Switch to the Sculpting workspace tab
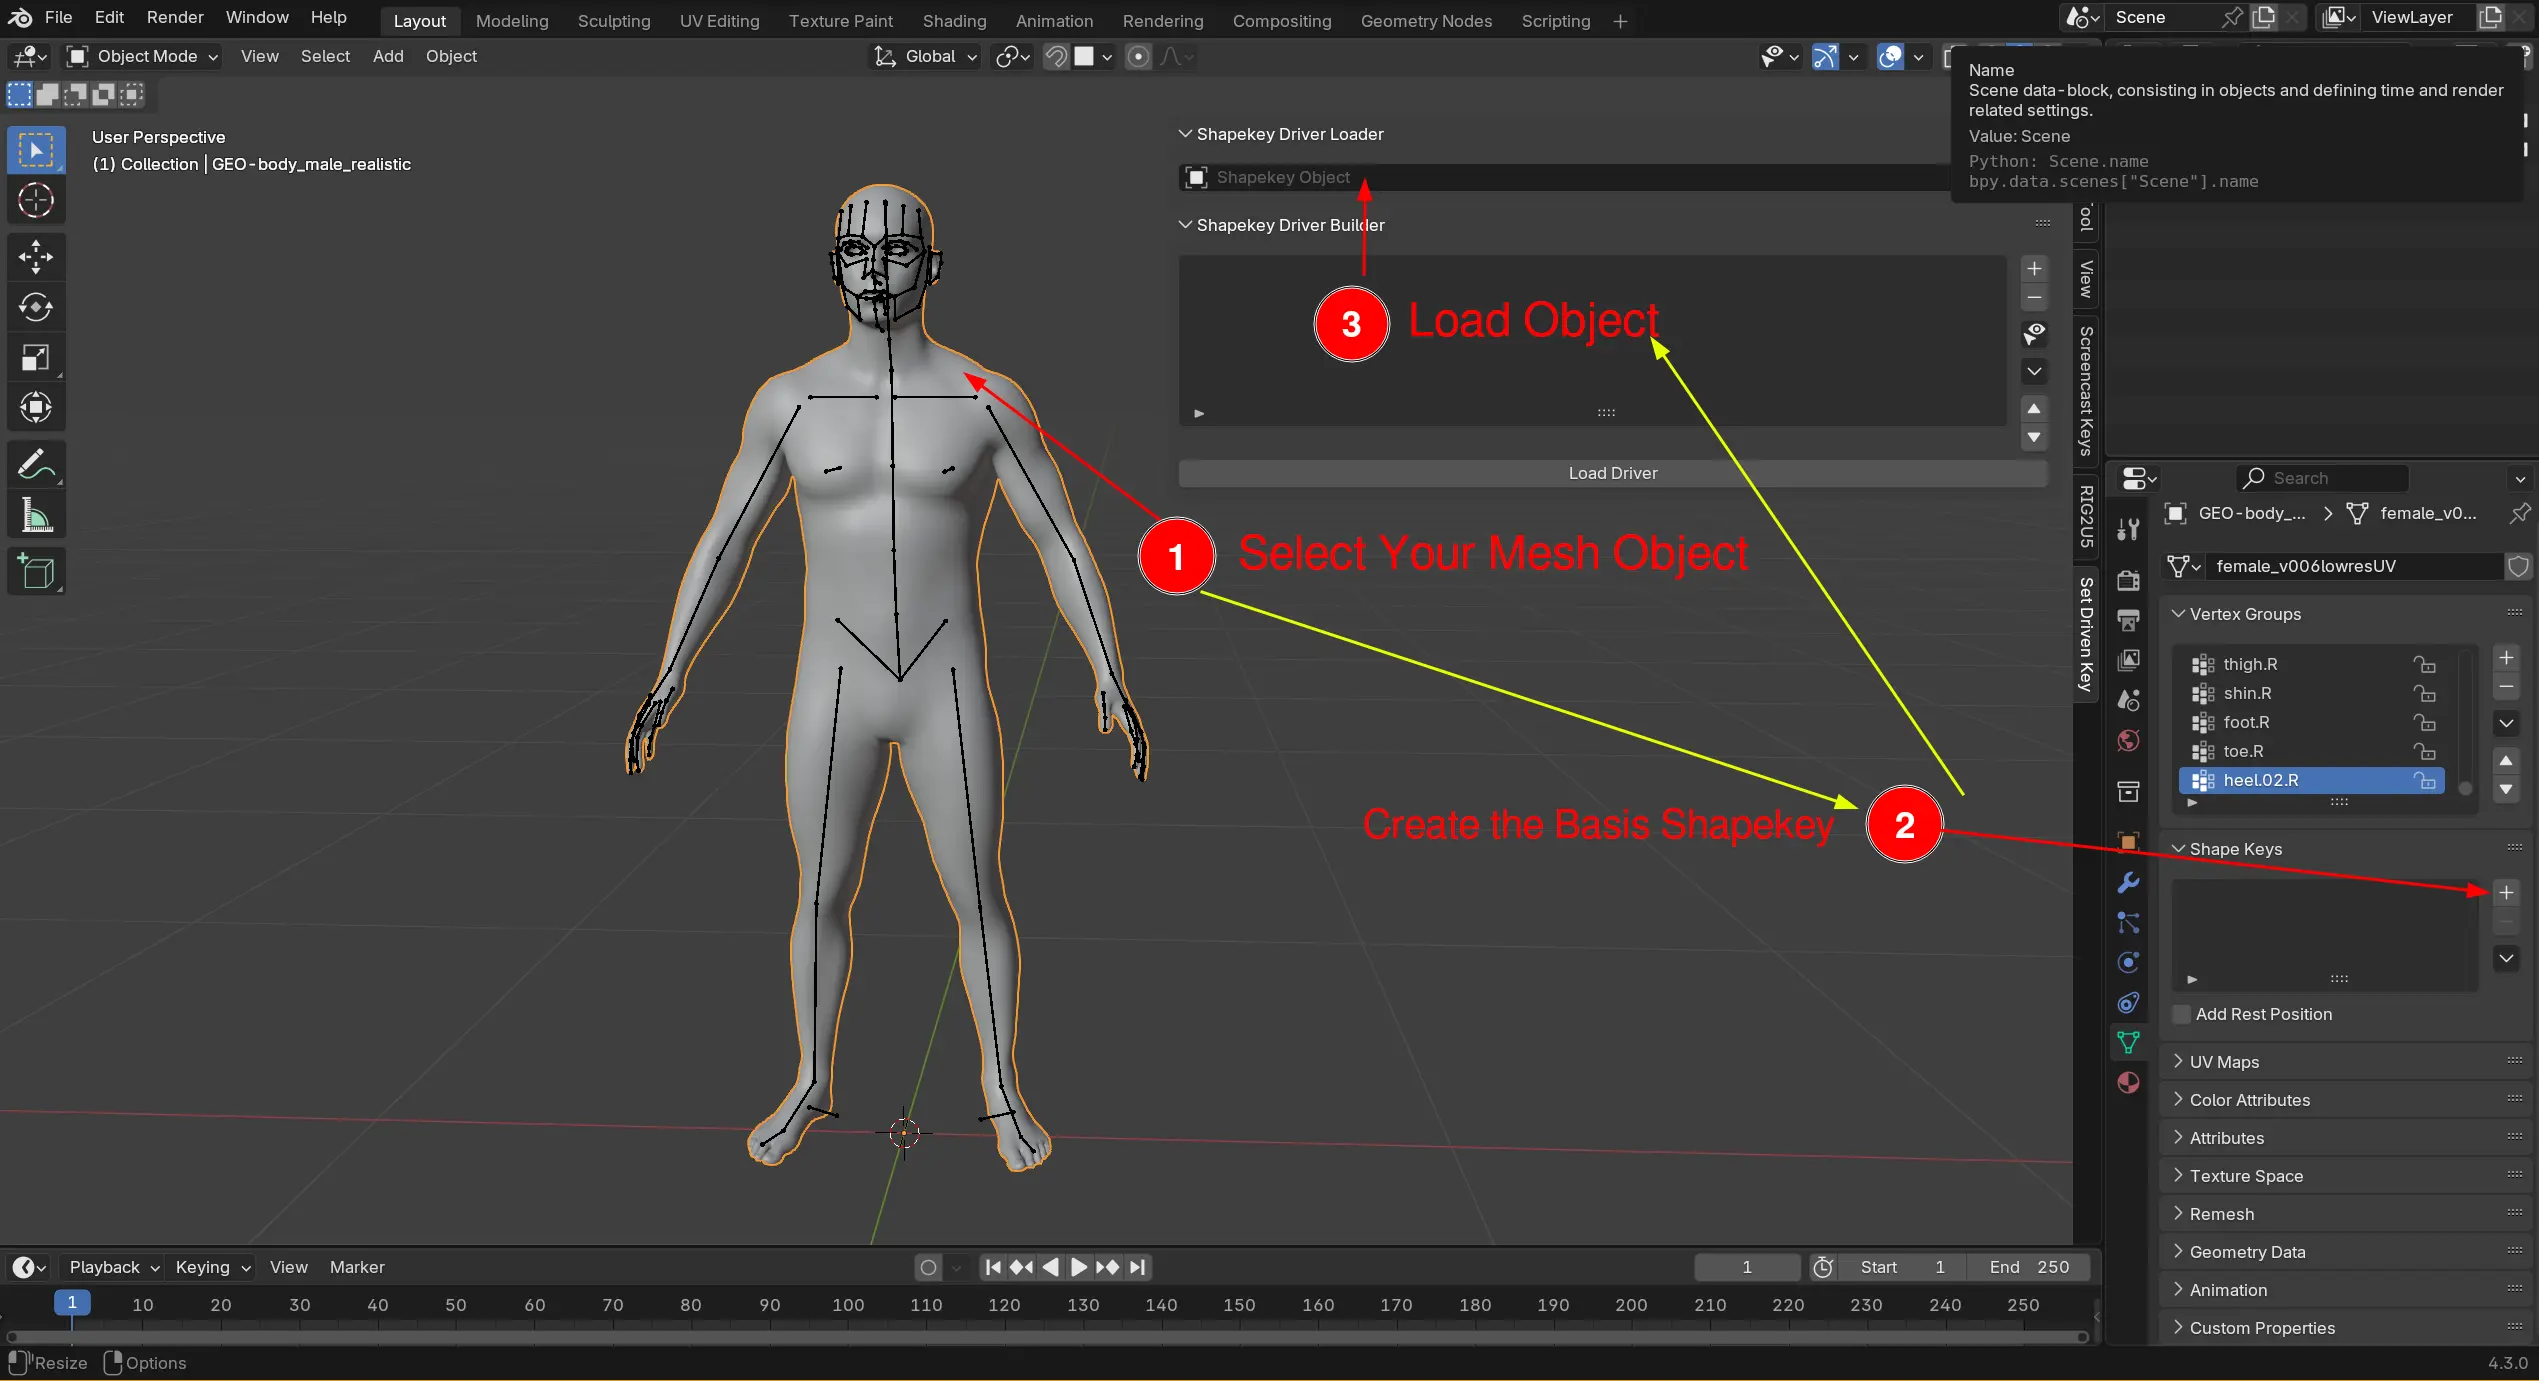Viewport: 2539px width, 1381px height. pos(613,21)
